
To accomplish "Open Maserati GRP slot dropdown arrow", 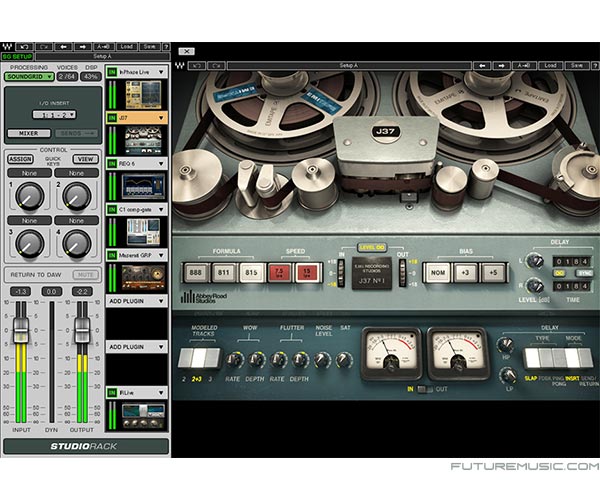I will (161, 255).
